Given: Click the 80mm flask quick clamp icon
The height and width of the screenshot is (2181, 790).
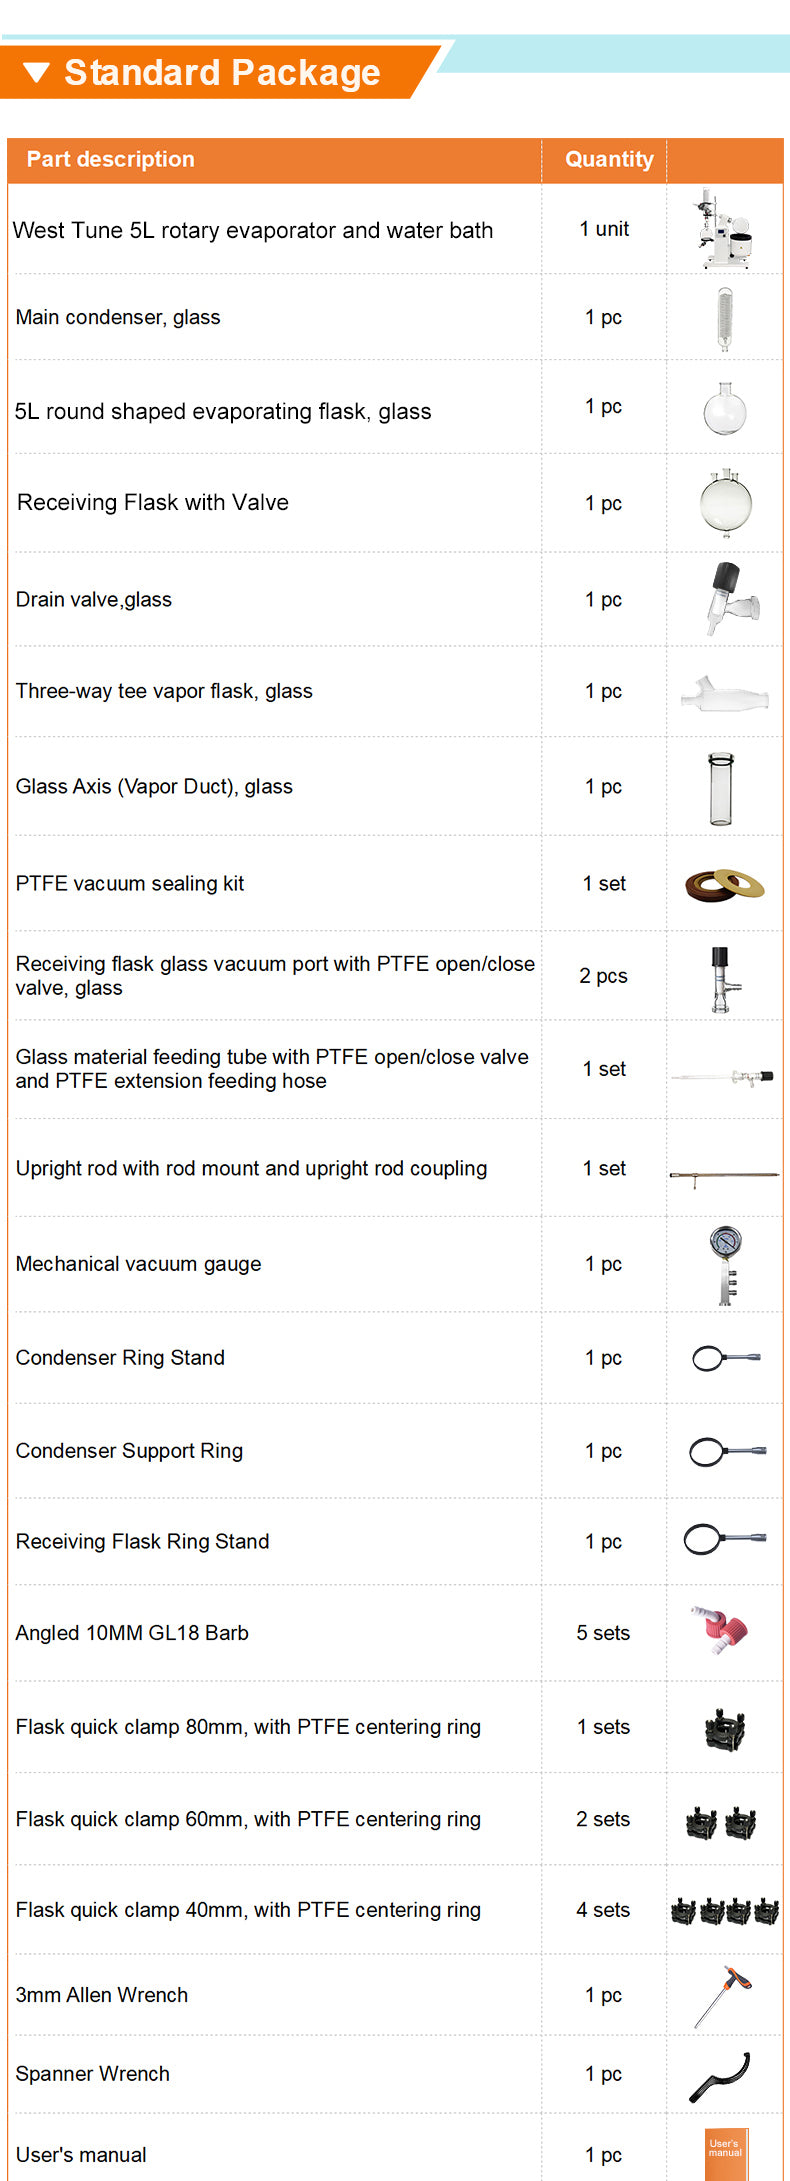Looking at the screenshot, I should pyautogui.click(x=724, y=1728).
